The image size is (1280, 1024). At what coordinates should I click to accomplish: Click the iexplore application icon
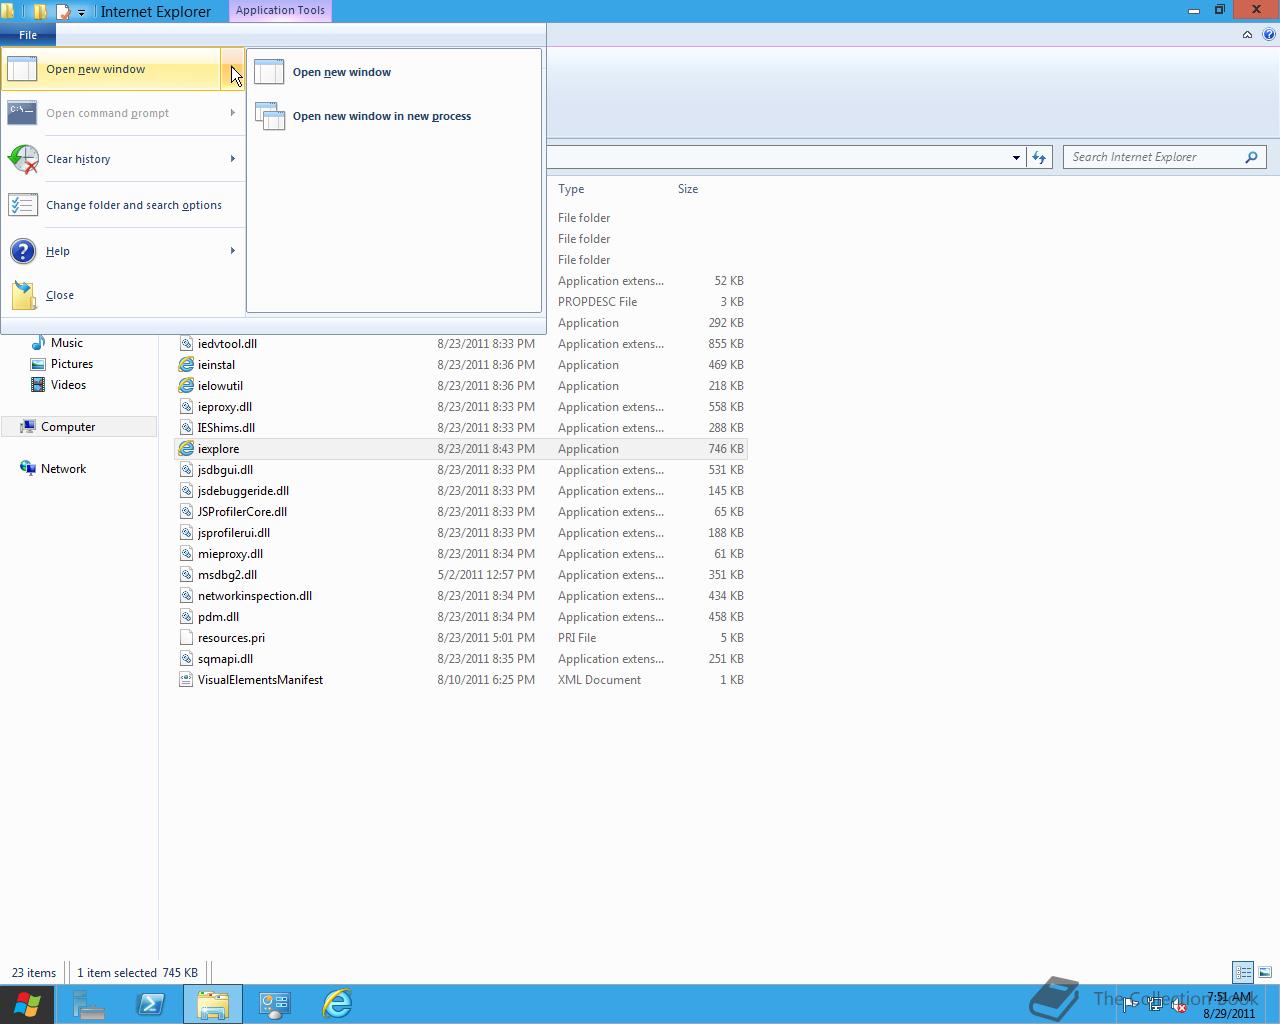pyautogui.click(x=186, y=449)
